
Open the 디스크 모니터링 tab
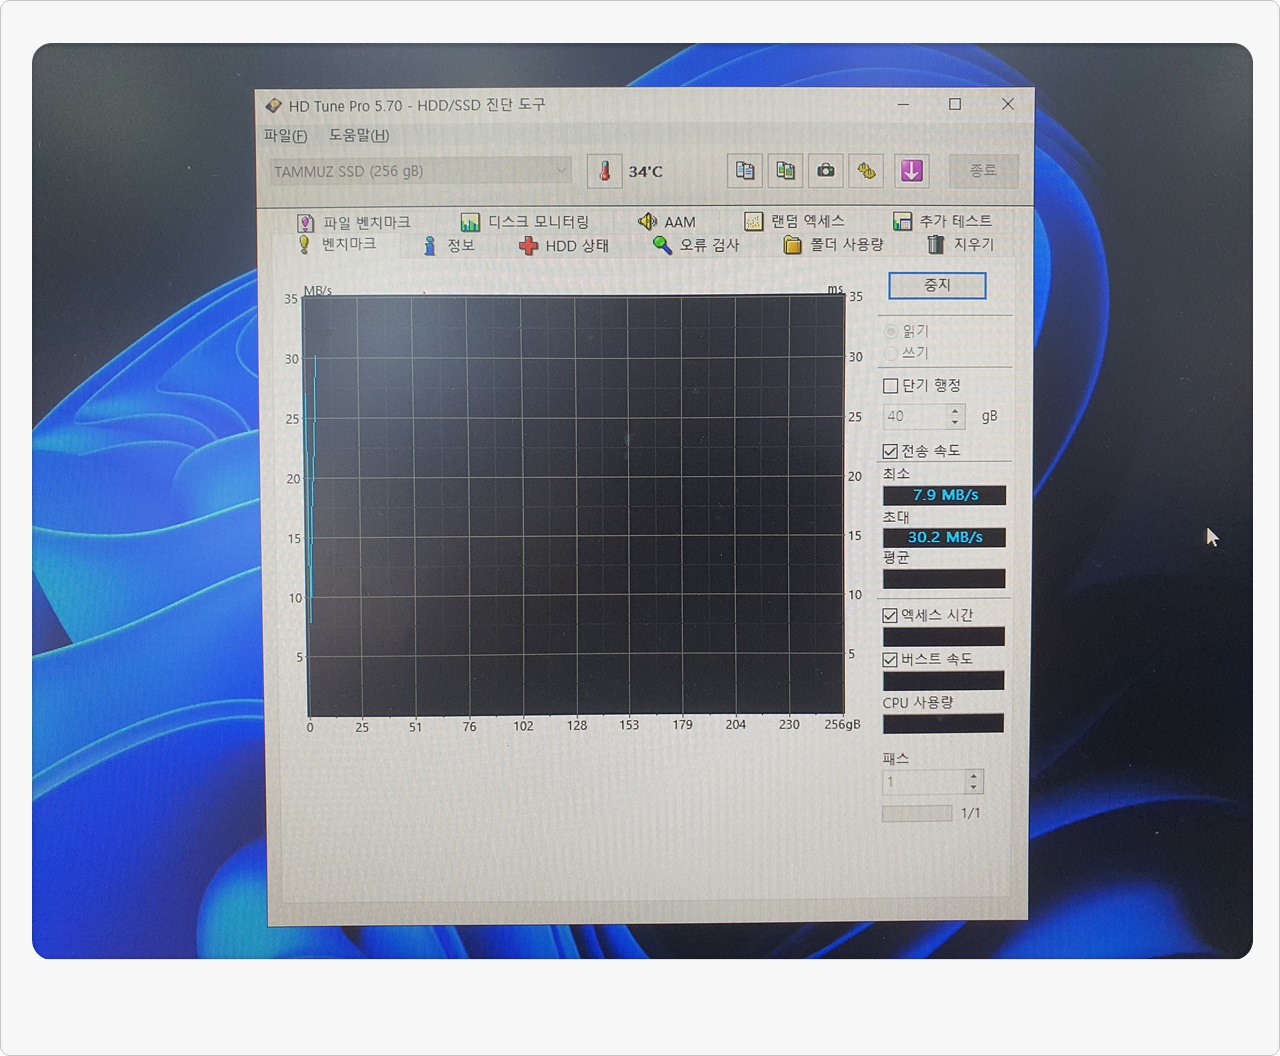click(524, 222)
